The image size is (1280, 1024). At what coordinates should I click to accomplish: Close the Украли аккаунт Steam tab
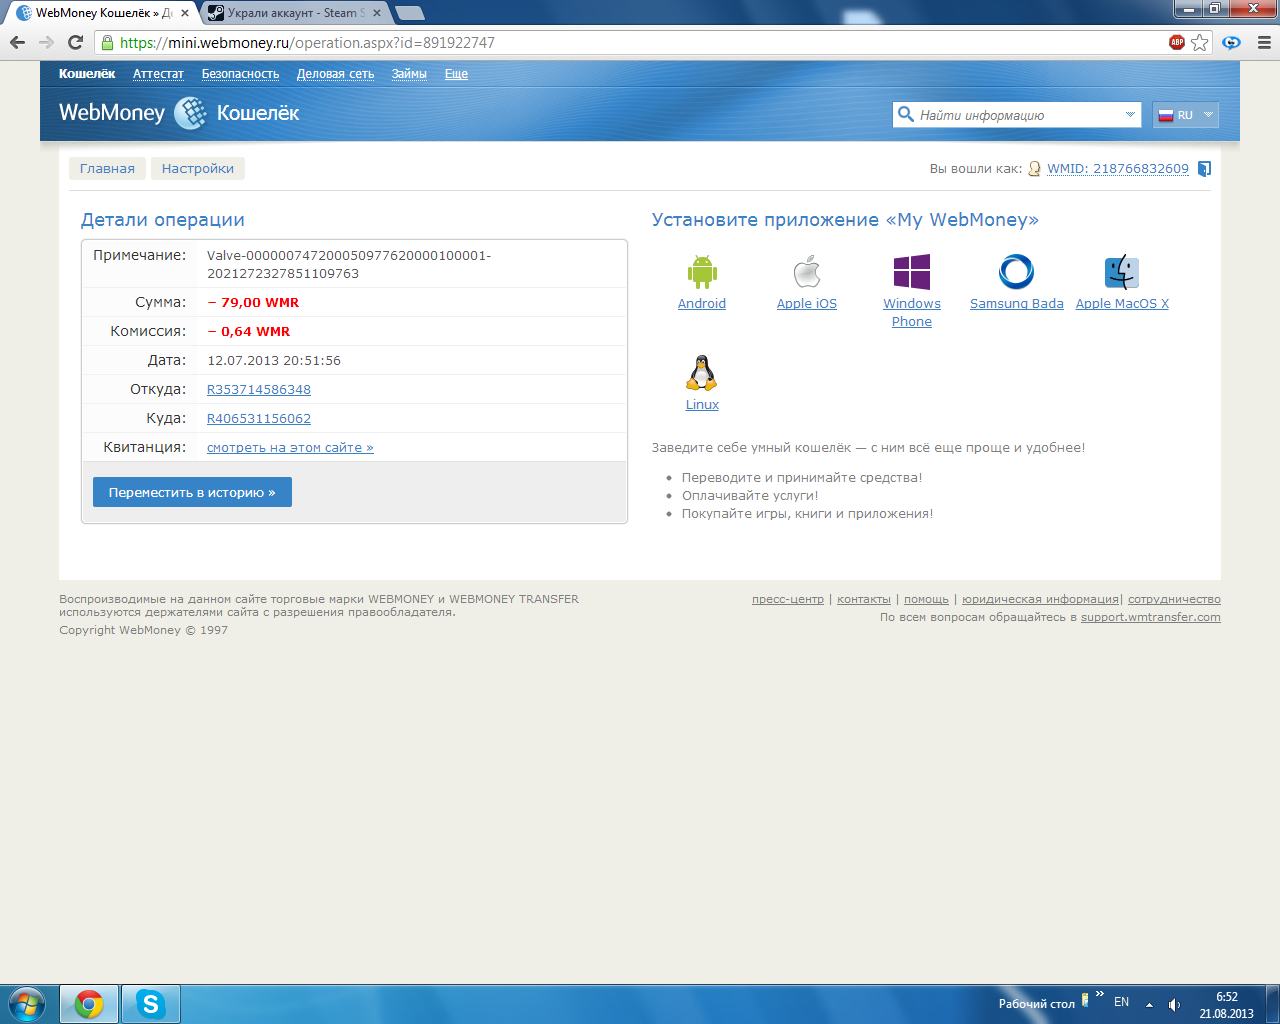tap(376, 13)
